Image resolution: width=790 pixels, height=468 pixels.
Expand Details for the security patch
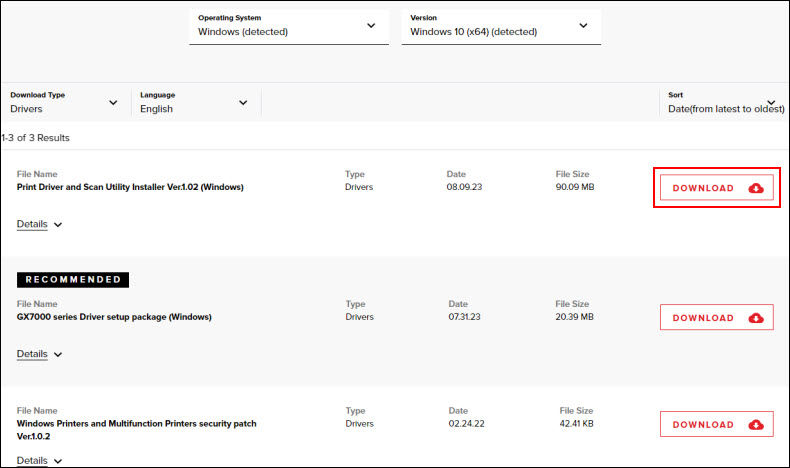pyautogui.click(x=32, y=460)
